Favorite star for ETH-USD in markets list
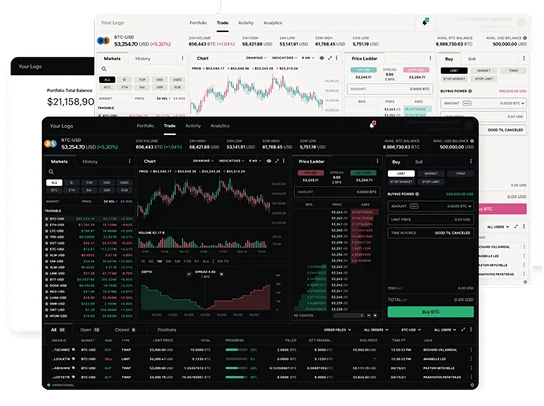 click(x=46, y=225)
